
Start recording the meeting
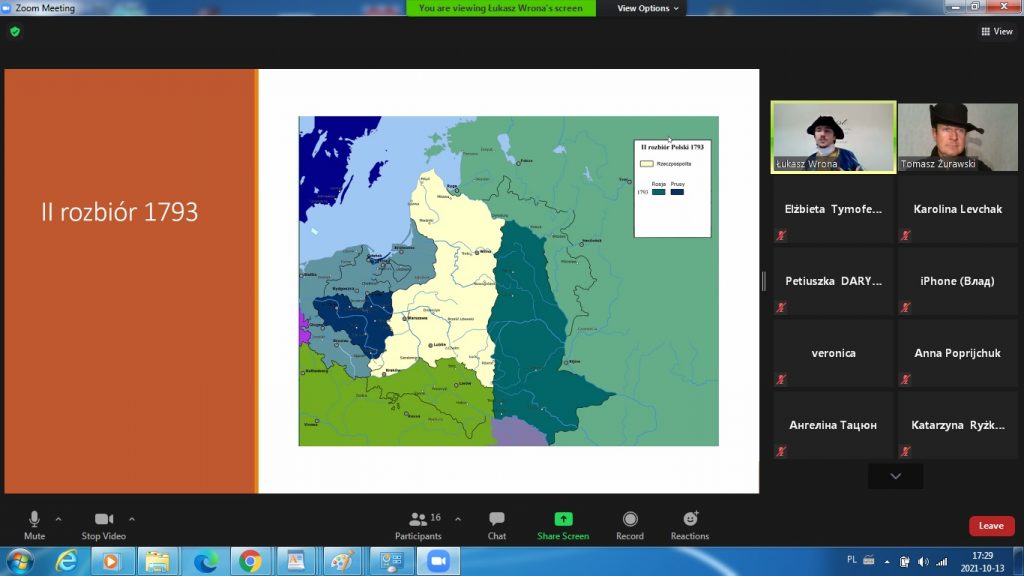(630, 524)
